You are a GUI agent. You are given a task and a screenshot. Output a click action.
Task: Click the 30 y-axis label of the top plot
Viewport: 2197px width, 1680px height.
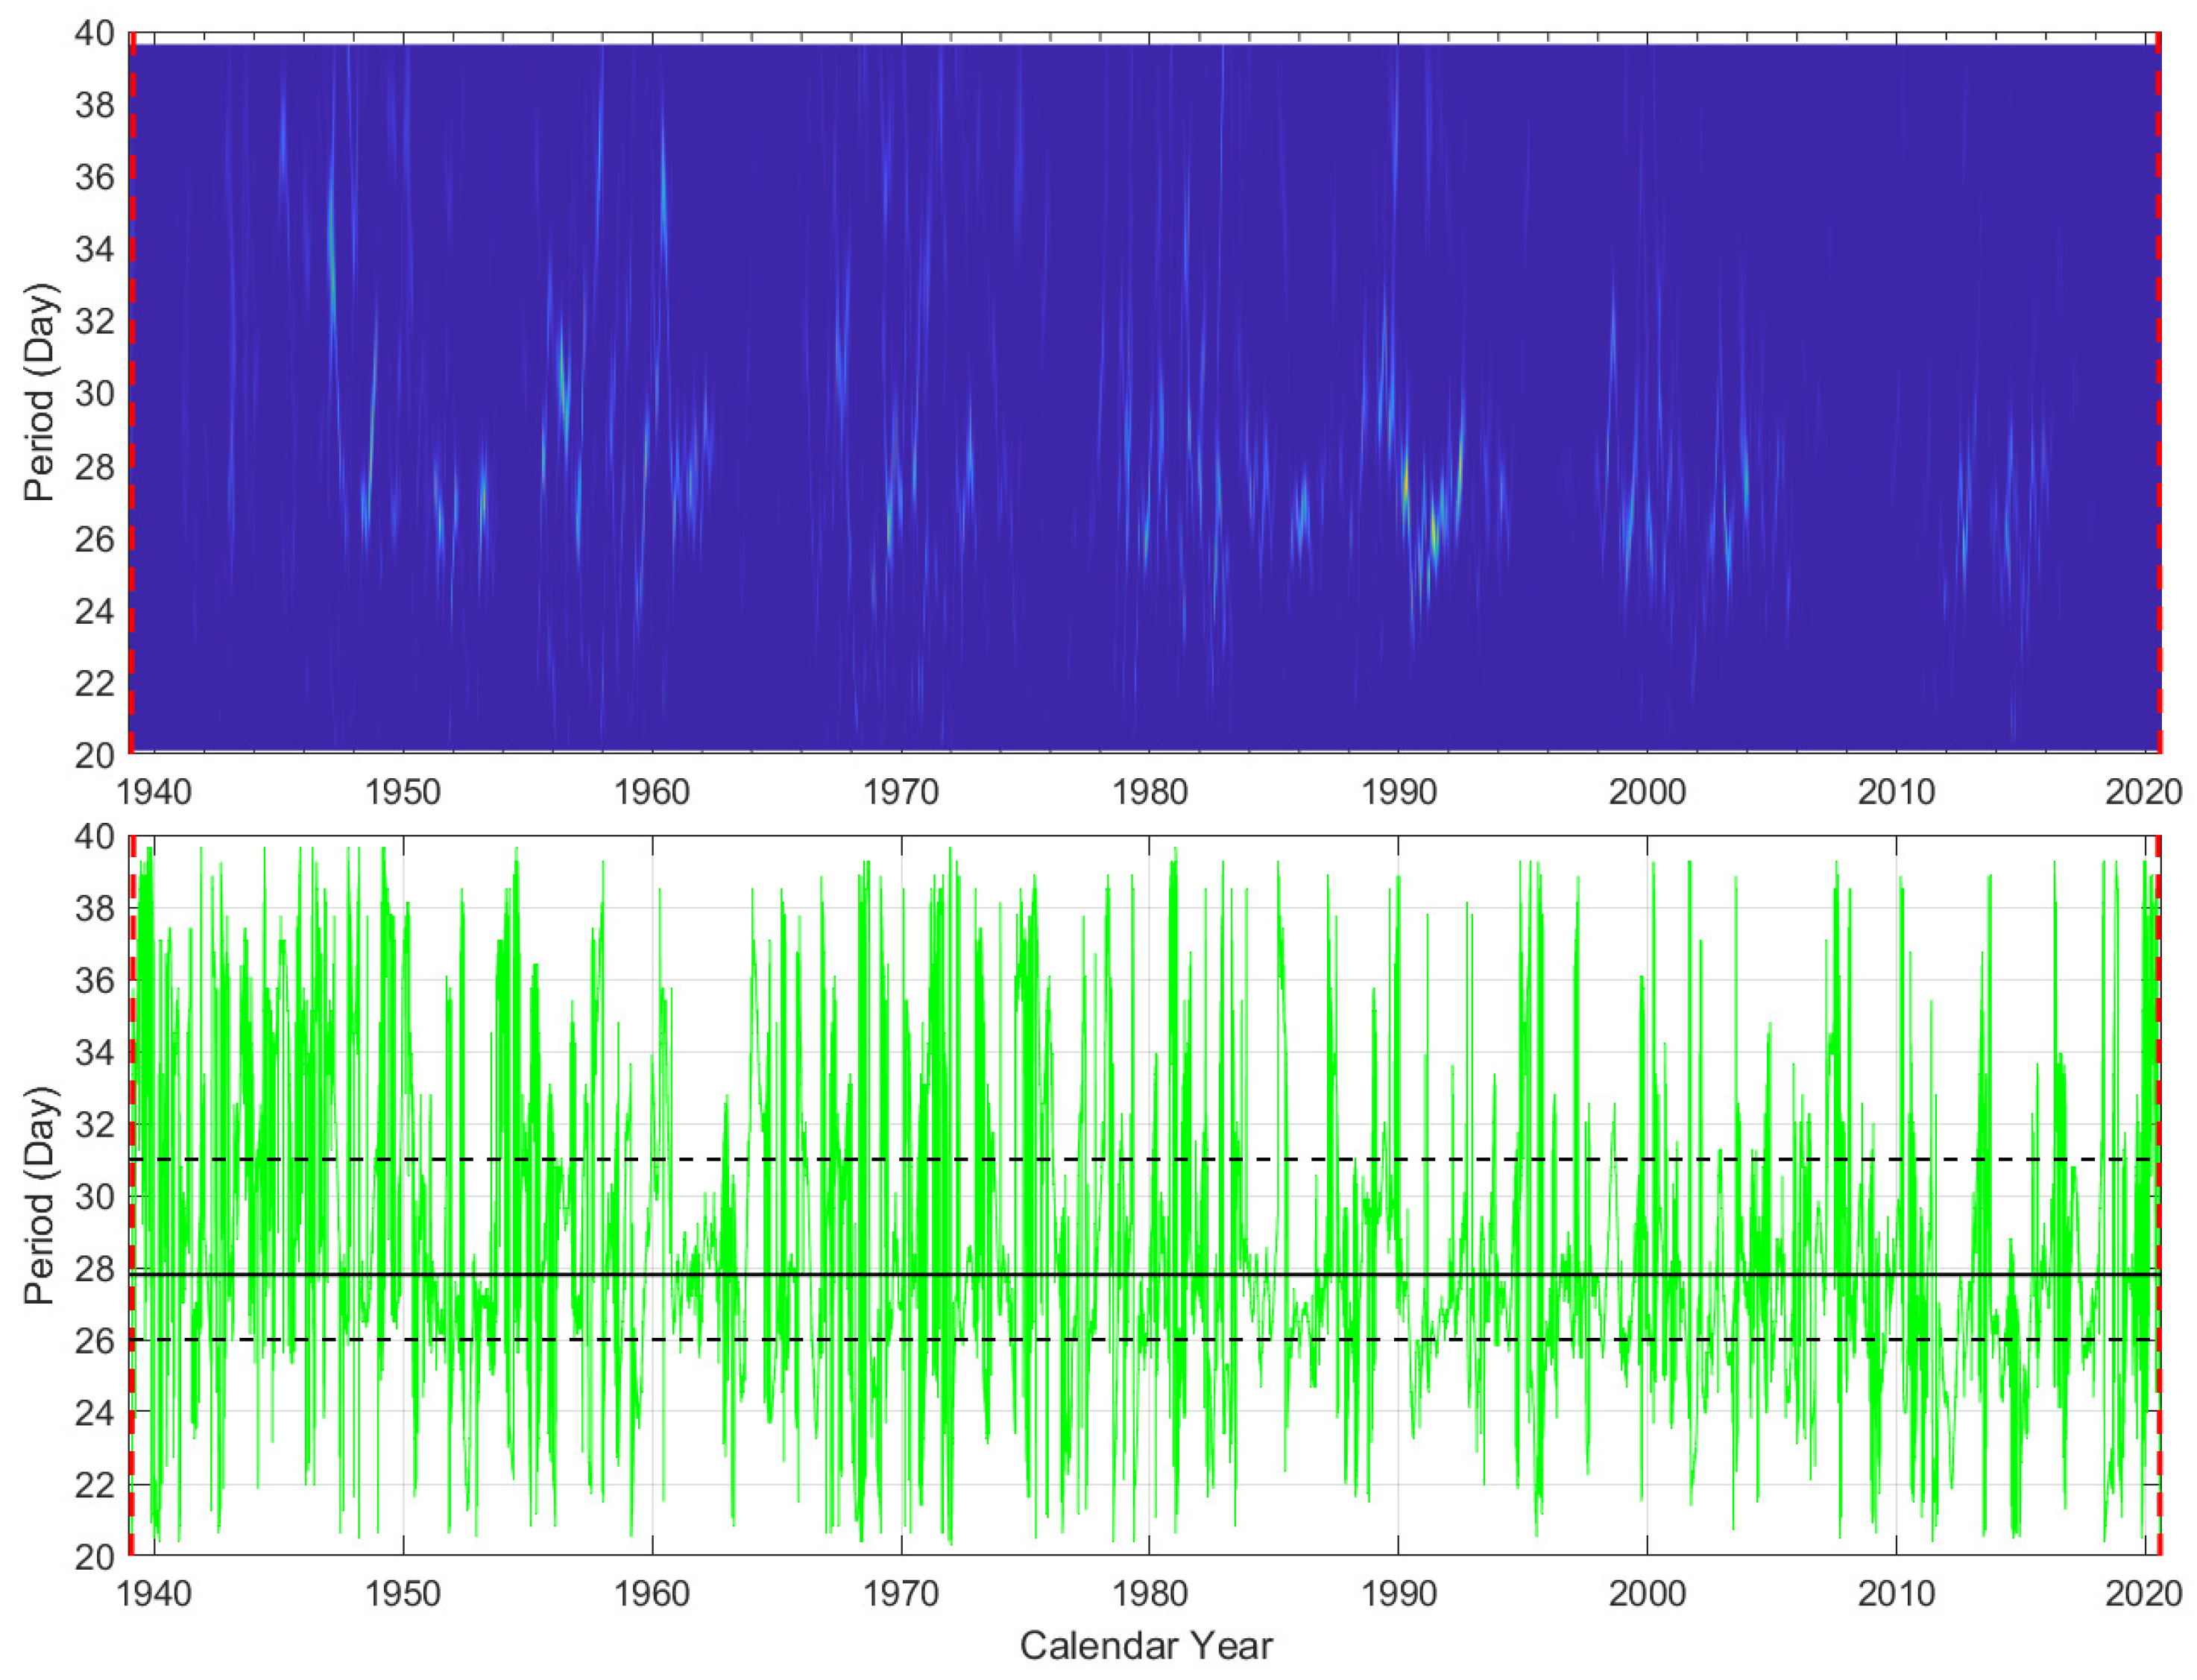click(95, 394)
